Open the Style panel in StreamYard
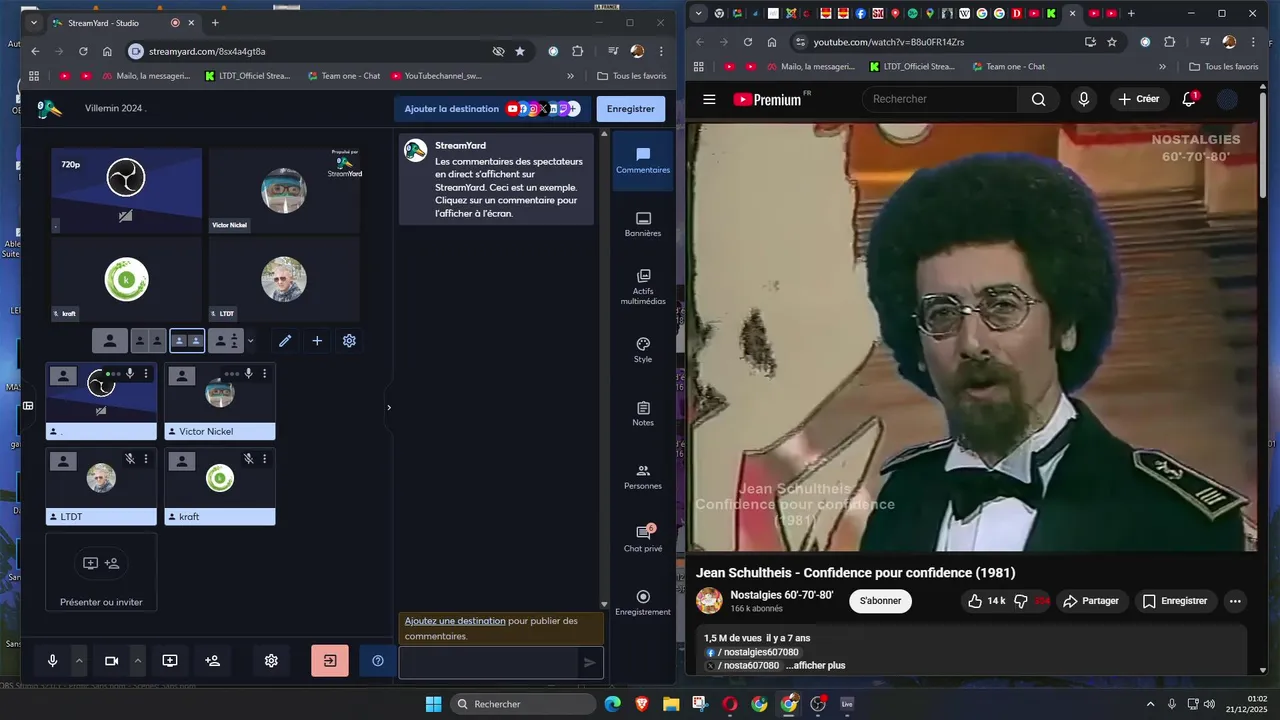This screenshot has width=1280, height=720. tap(643, 350)
